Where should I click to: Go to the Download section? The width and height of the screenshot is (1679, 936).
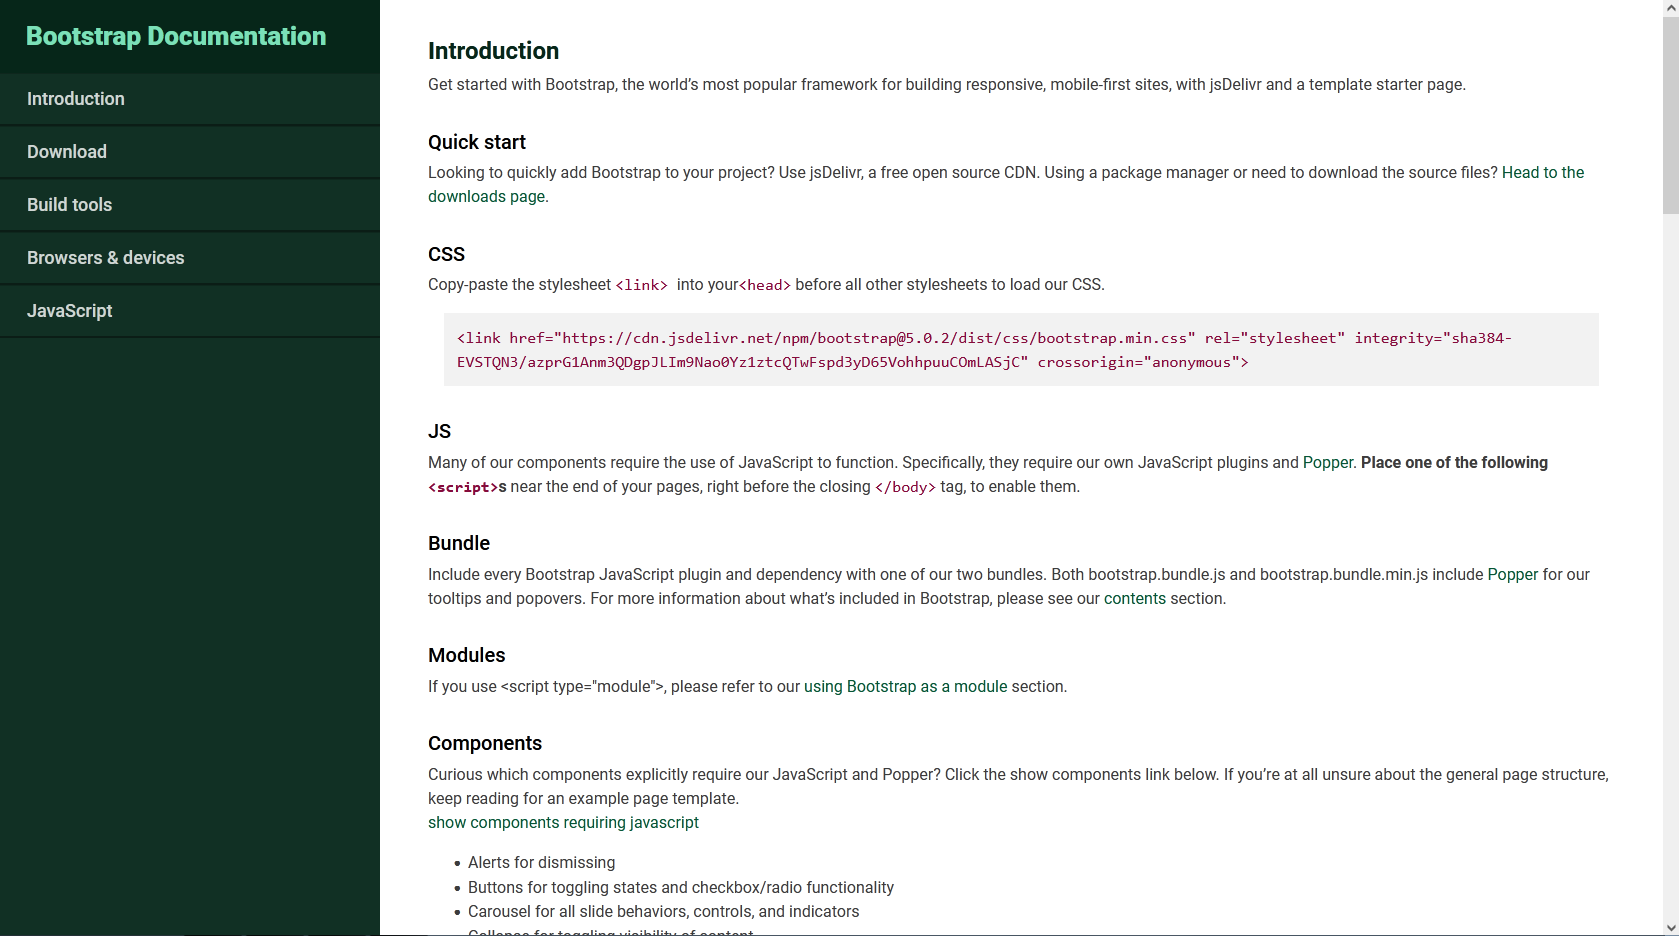[x=190, y=152]
